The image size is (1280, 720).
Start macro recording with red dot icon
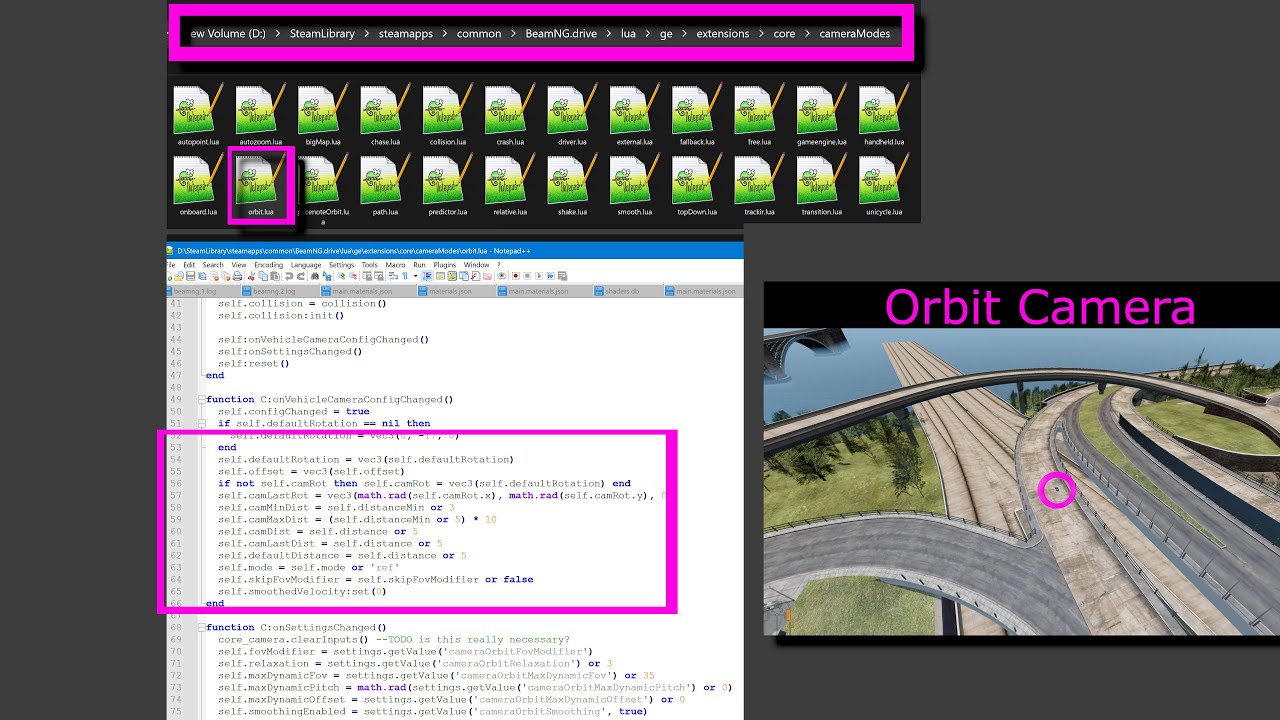pos(515,276)
